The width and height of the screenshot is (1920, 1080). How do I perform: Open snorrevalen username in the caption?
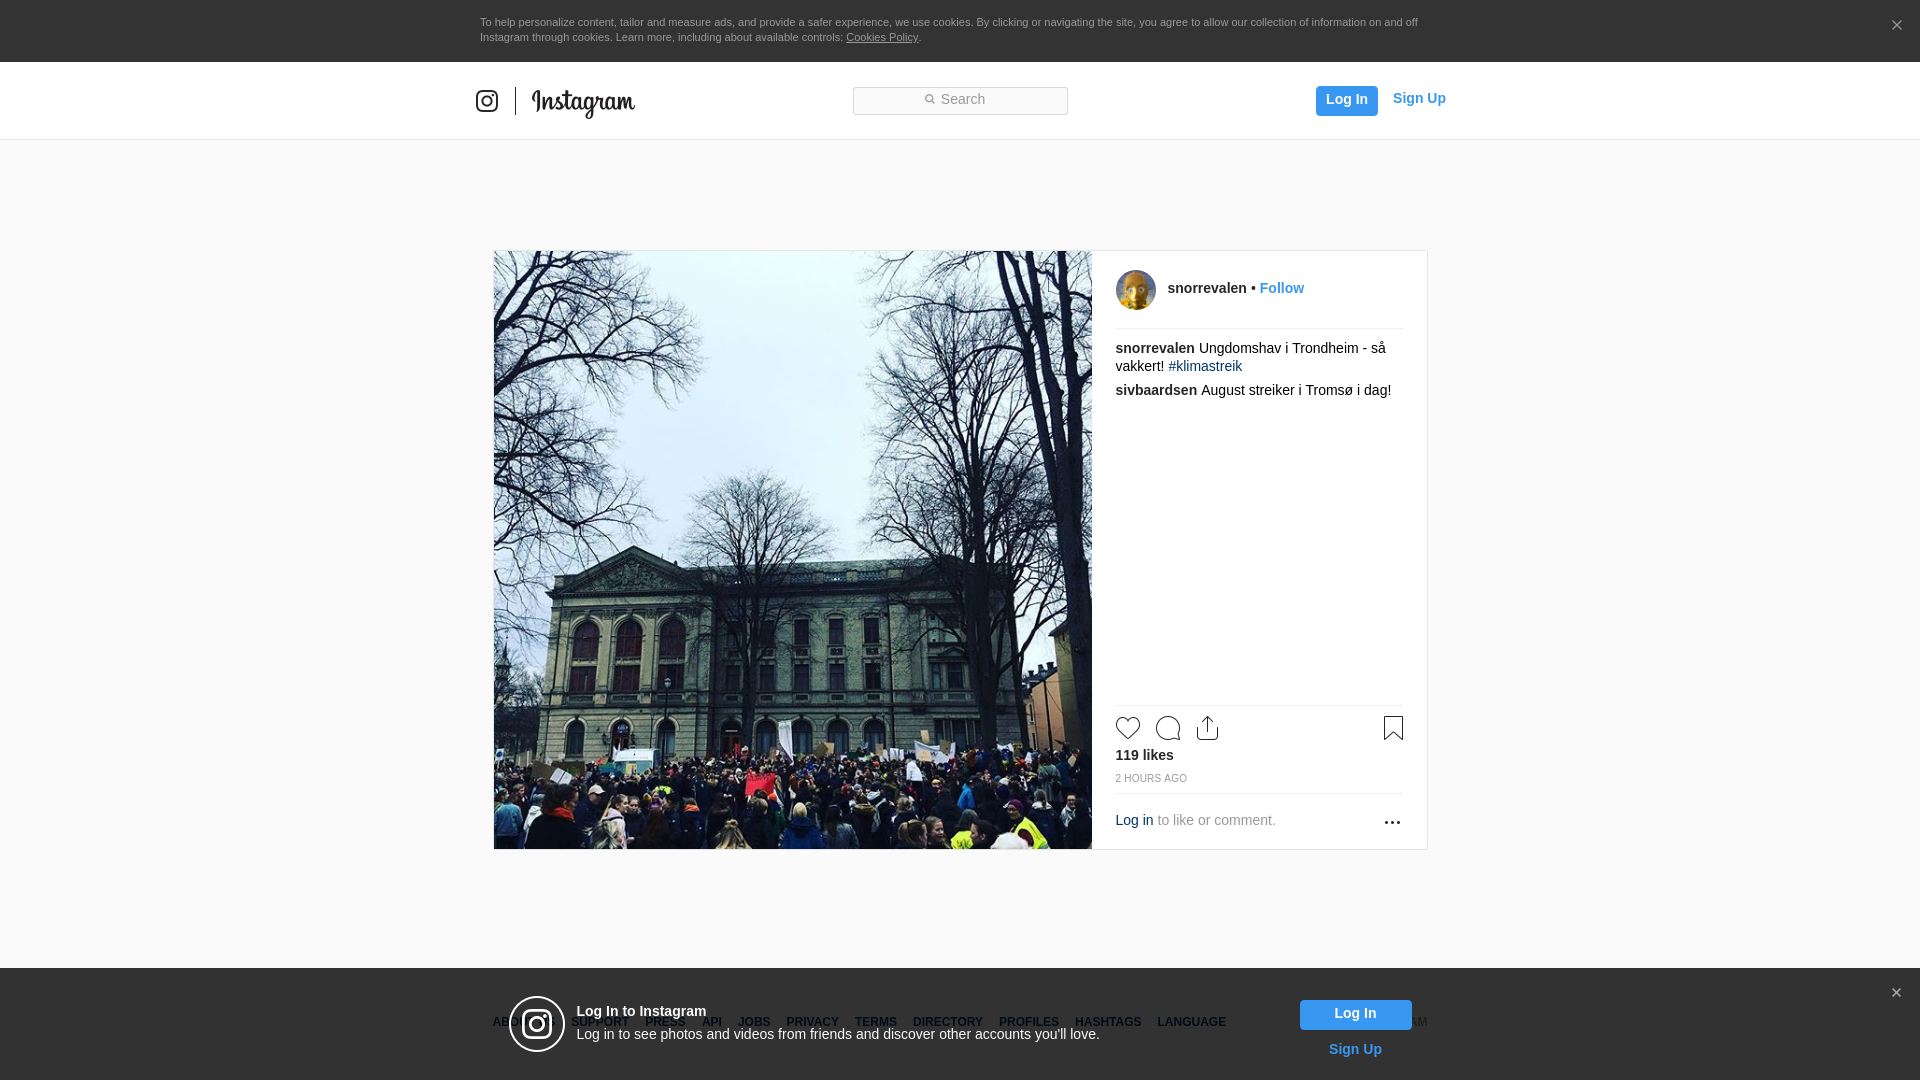coord(1155,348)
